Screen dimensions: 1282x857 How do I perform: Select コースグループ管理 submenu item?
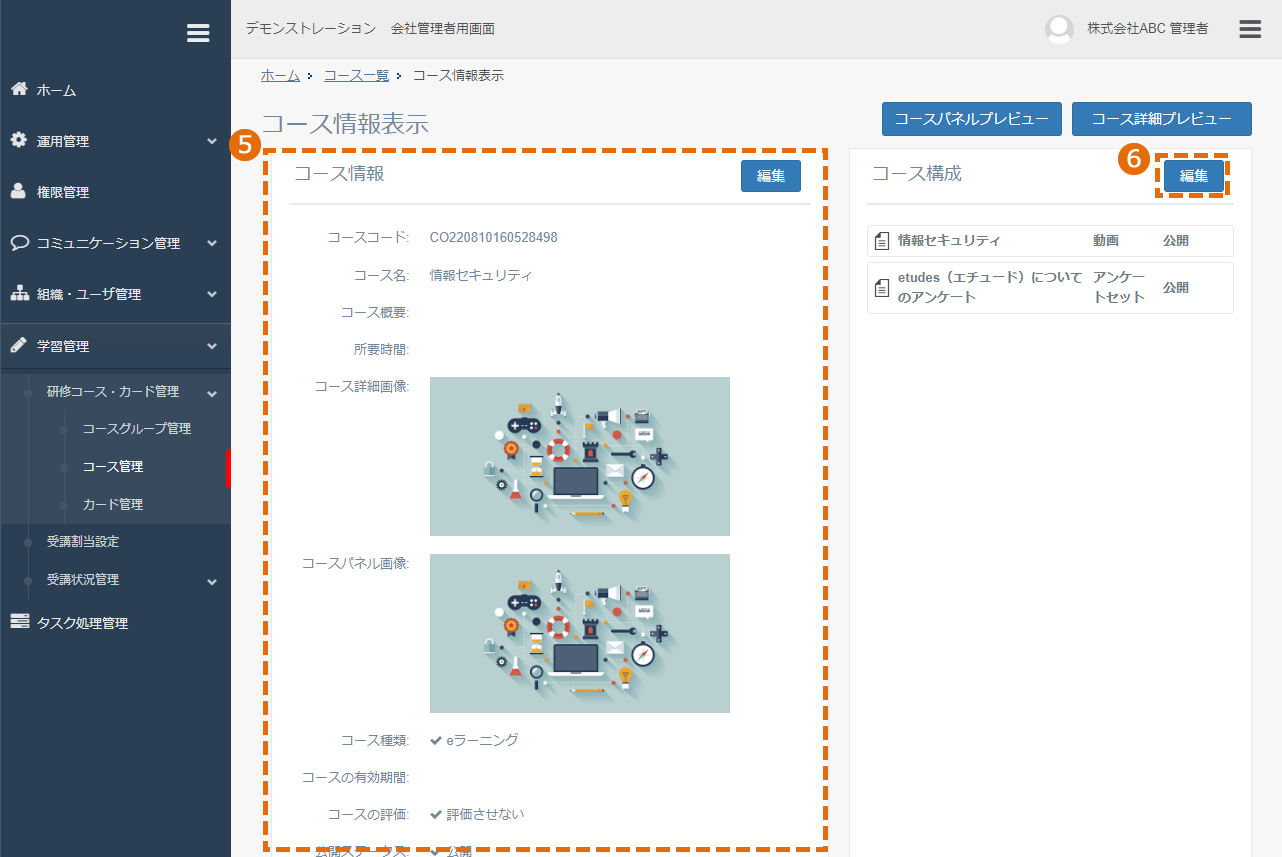tap(137, 428)
